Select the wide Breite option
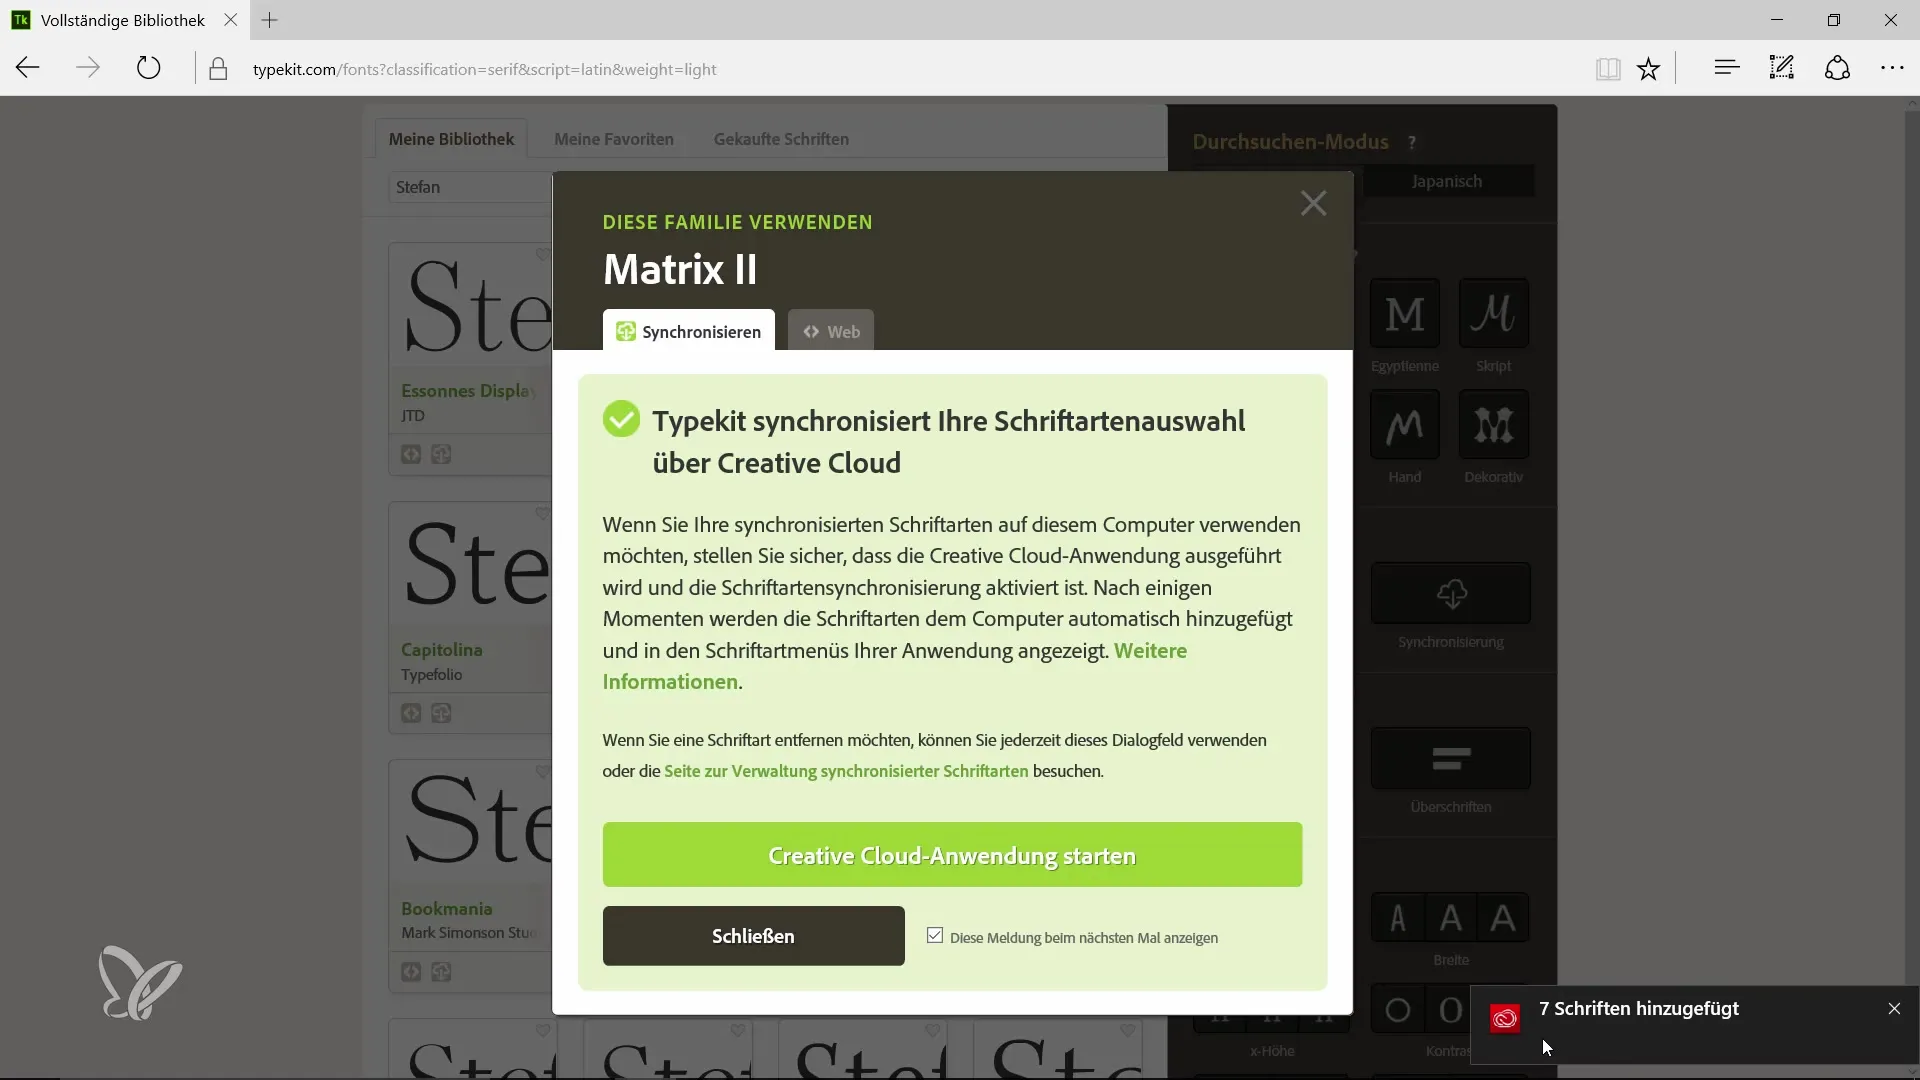Viewport: 1920px width, 1080px height. click(x=1503, y=918)
